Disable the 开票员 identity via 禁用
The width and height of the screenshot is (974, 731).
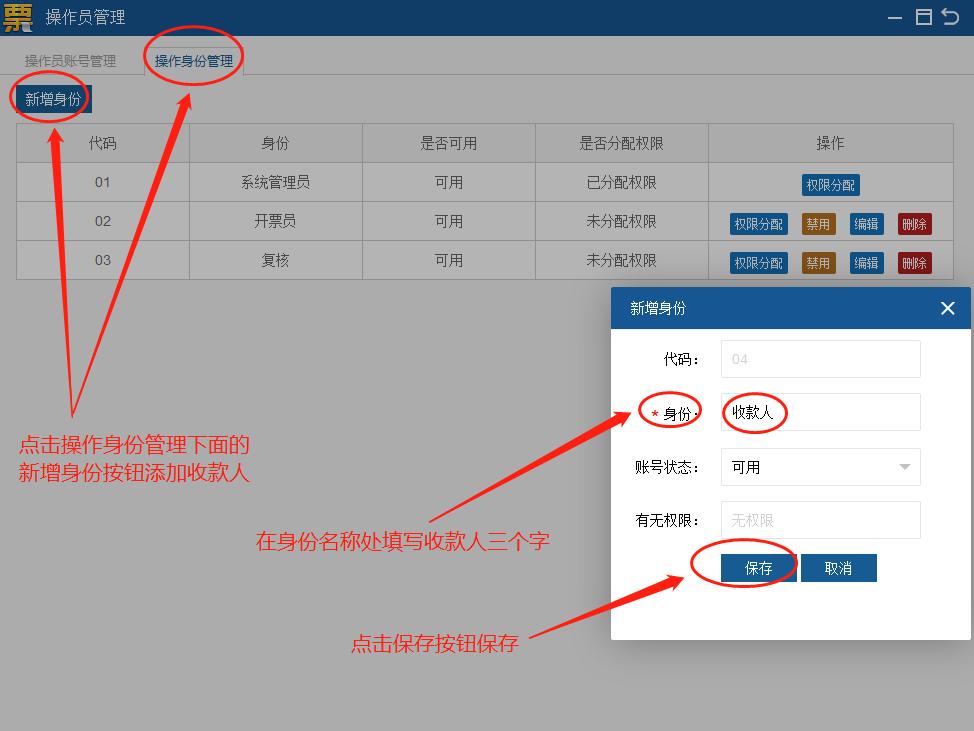click(x=817, y=224)
